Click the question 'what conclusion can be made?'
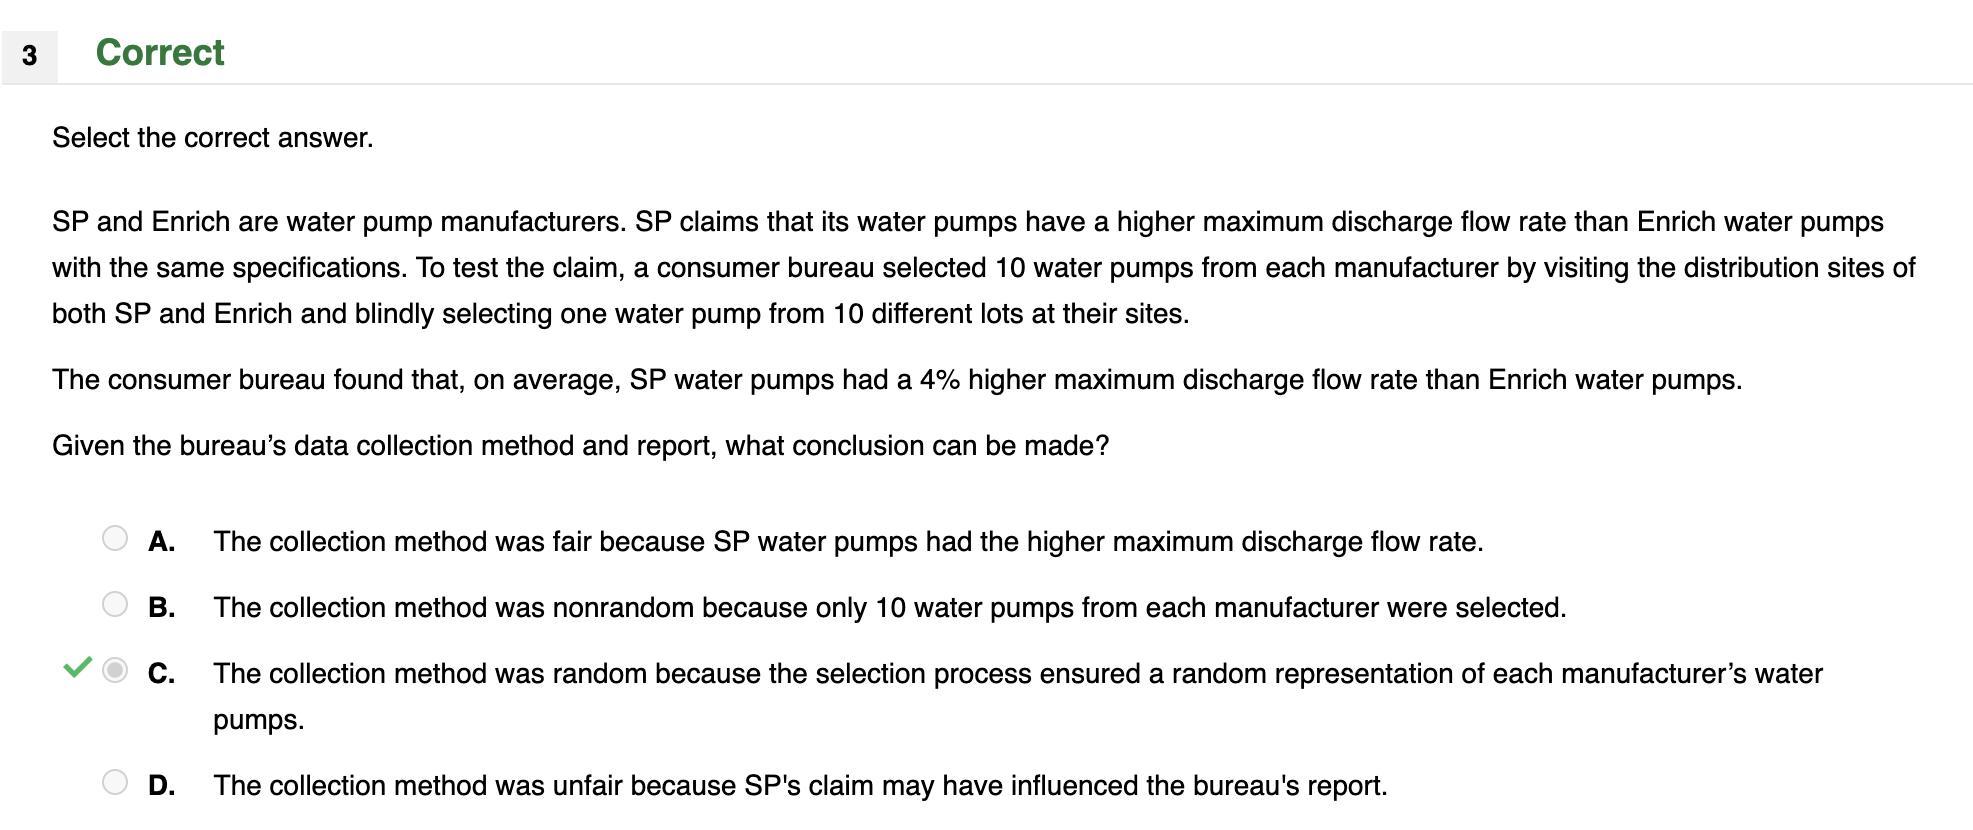The image size is (1973, 830). click(917, 446)
